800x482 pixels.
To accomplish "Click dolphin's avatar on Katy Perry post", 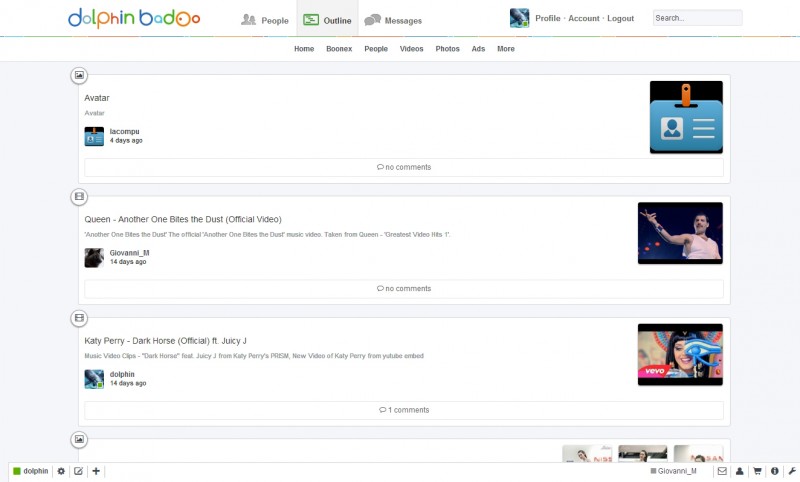I will 94,379.
